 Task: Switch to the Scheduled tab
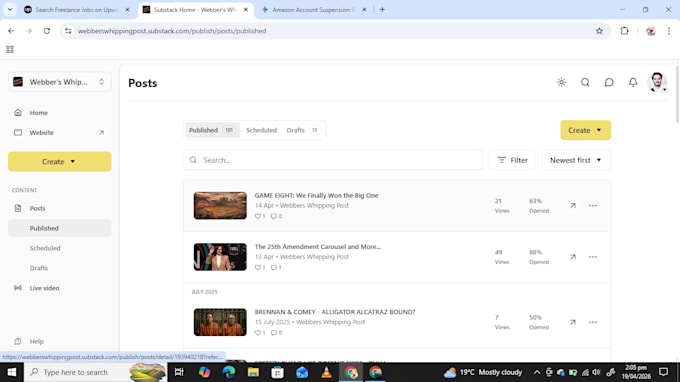coord(261,130)
